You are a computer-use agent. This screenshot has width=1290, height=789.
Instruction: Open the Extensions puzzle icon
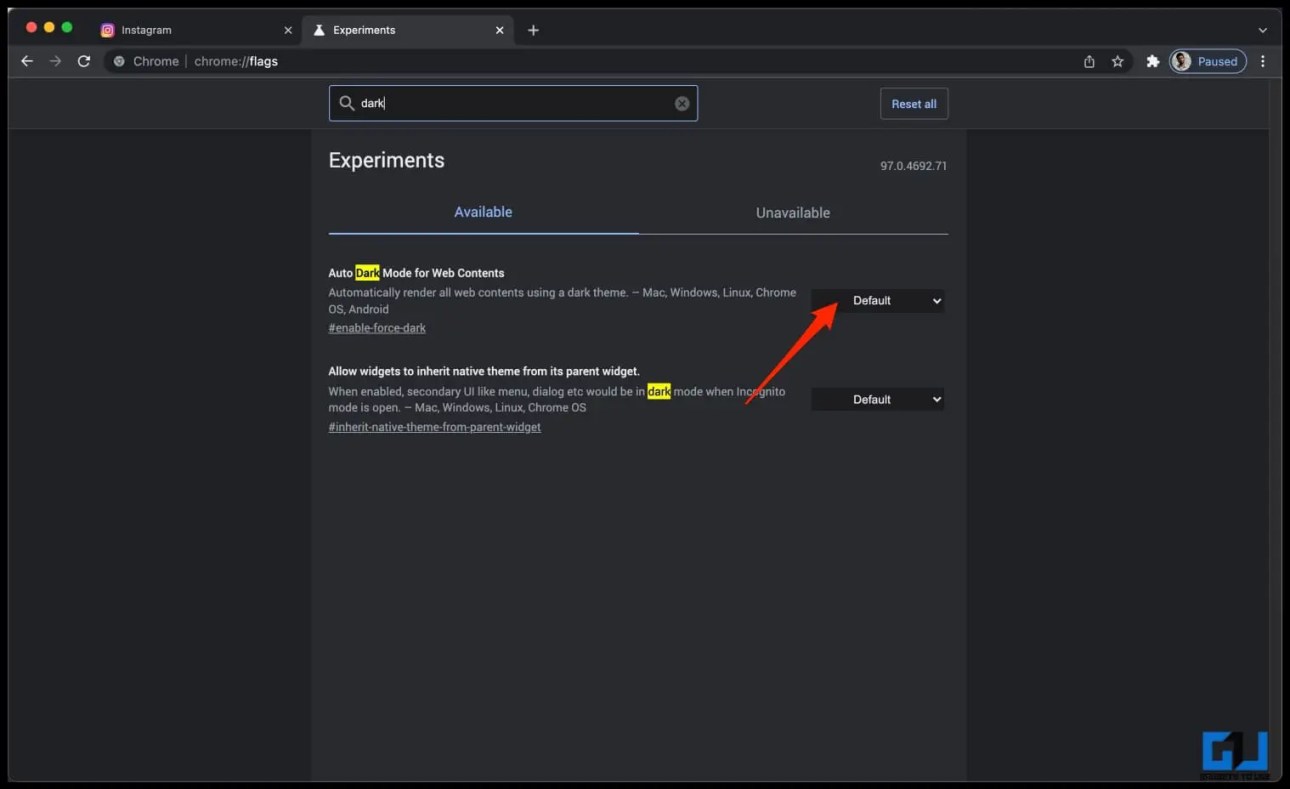coord(1152,61)
